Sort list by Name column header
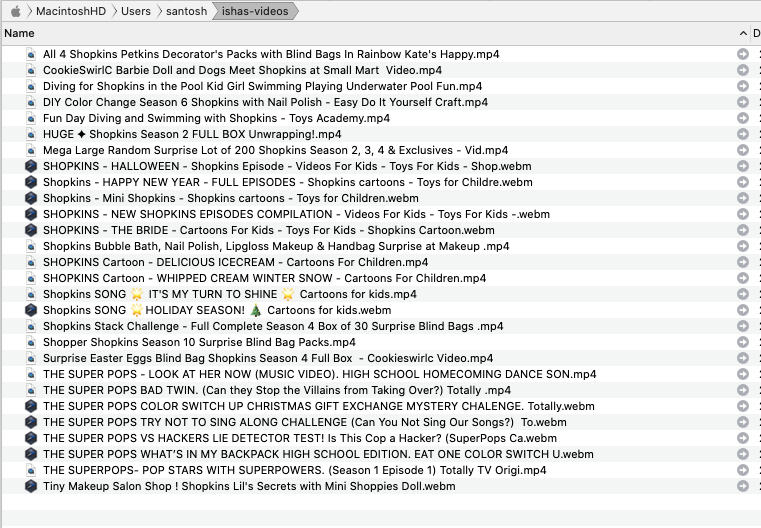Image resolution: width=761 pixels, height=528 pixels. pos(19,33)
